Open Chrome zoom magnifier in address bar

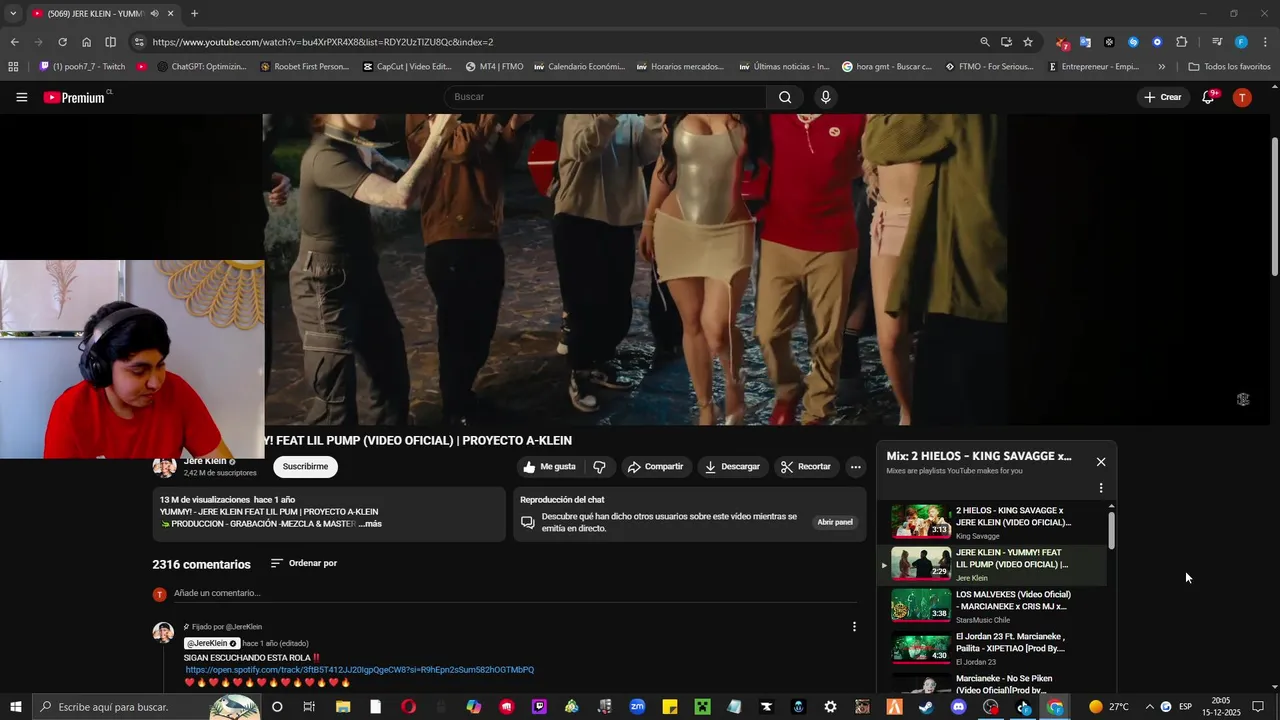(985, 42)
